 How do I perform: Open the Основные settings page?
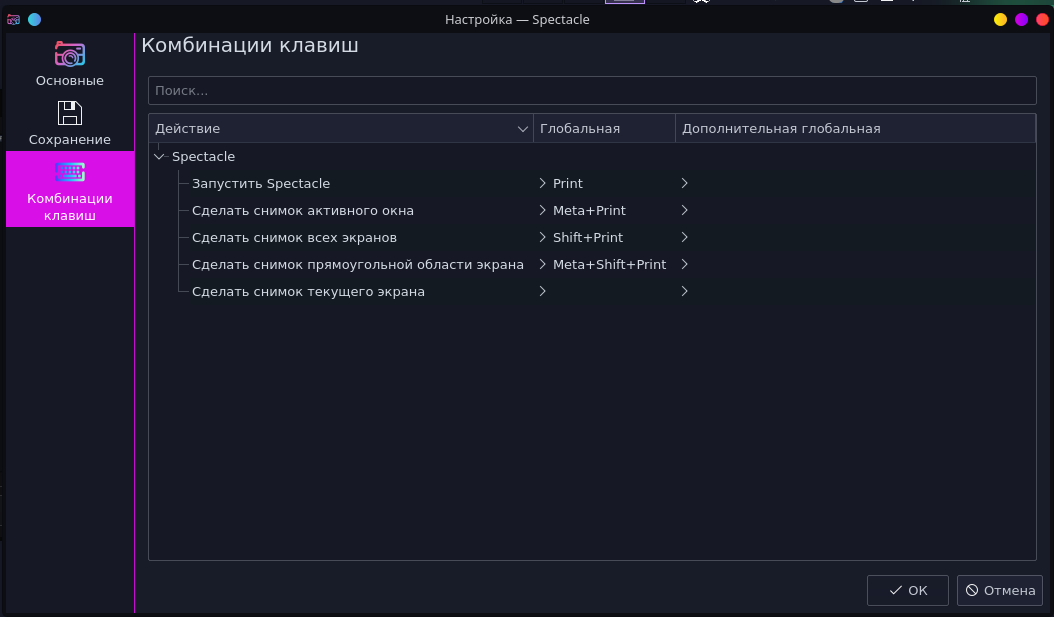[x=70, y=64]
